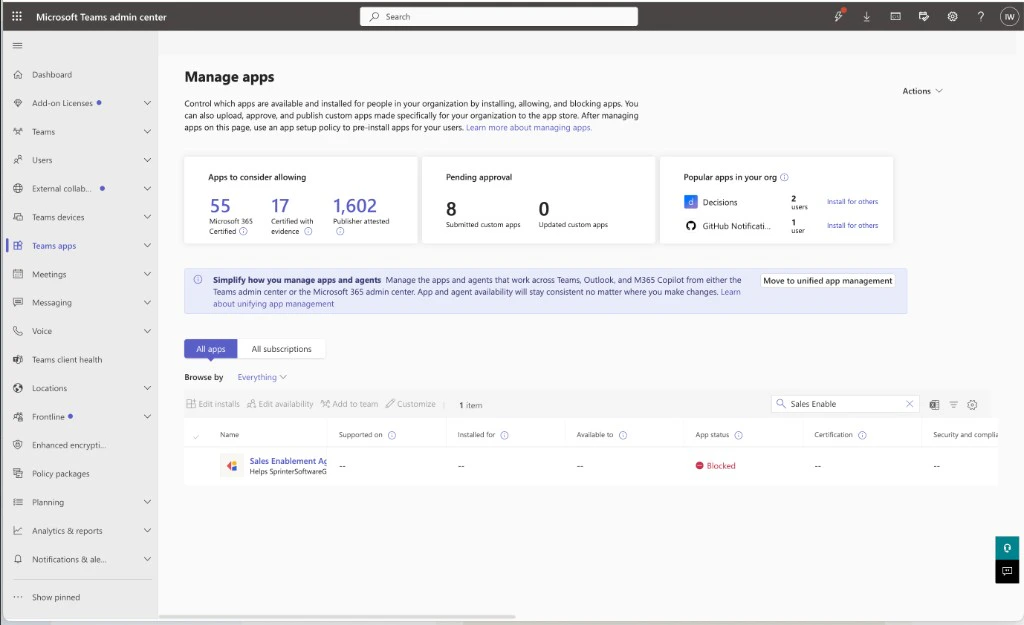Click Edit installs toolbar button
Image resolution: width=1024 pixels, height=625 pixels.
tap(213, 404)
